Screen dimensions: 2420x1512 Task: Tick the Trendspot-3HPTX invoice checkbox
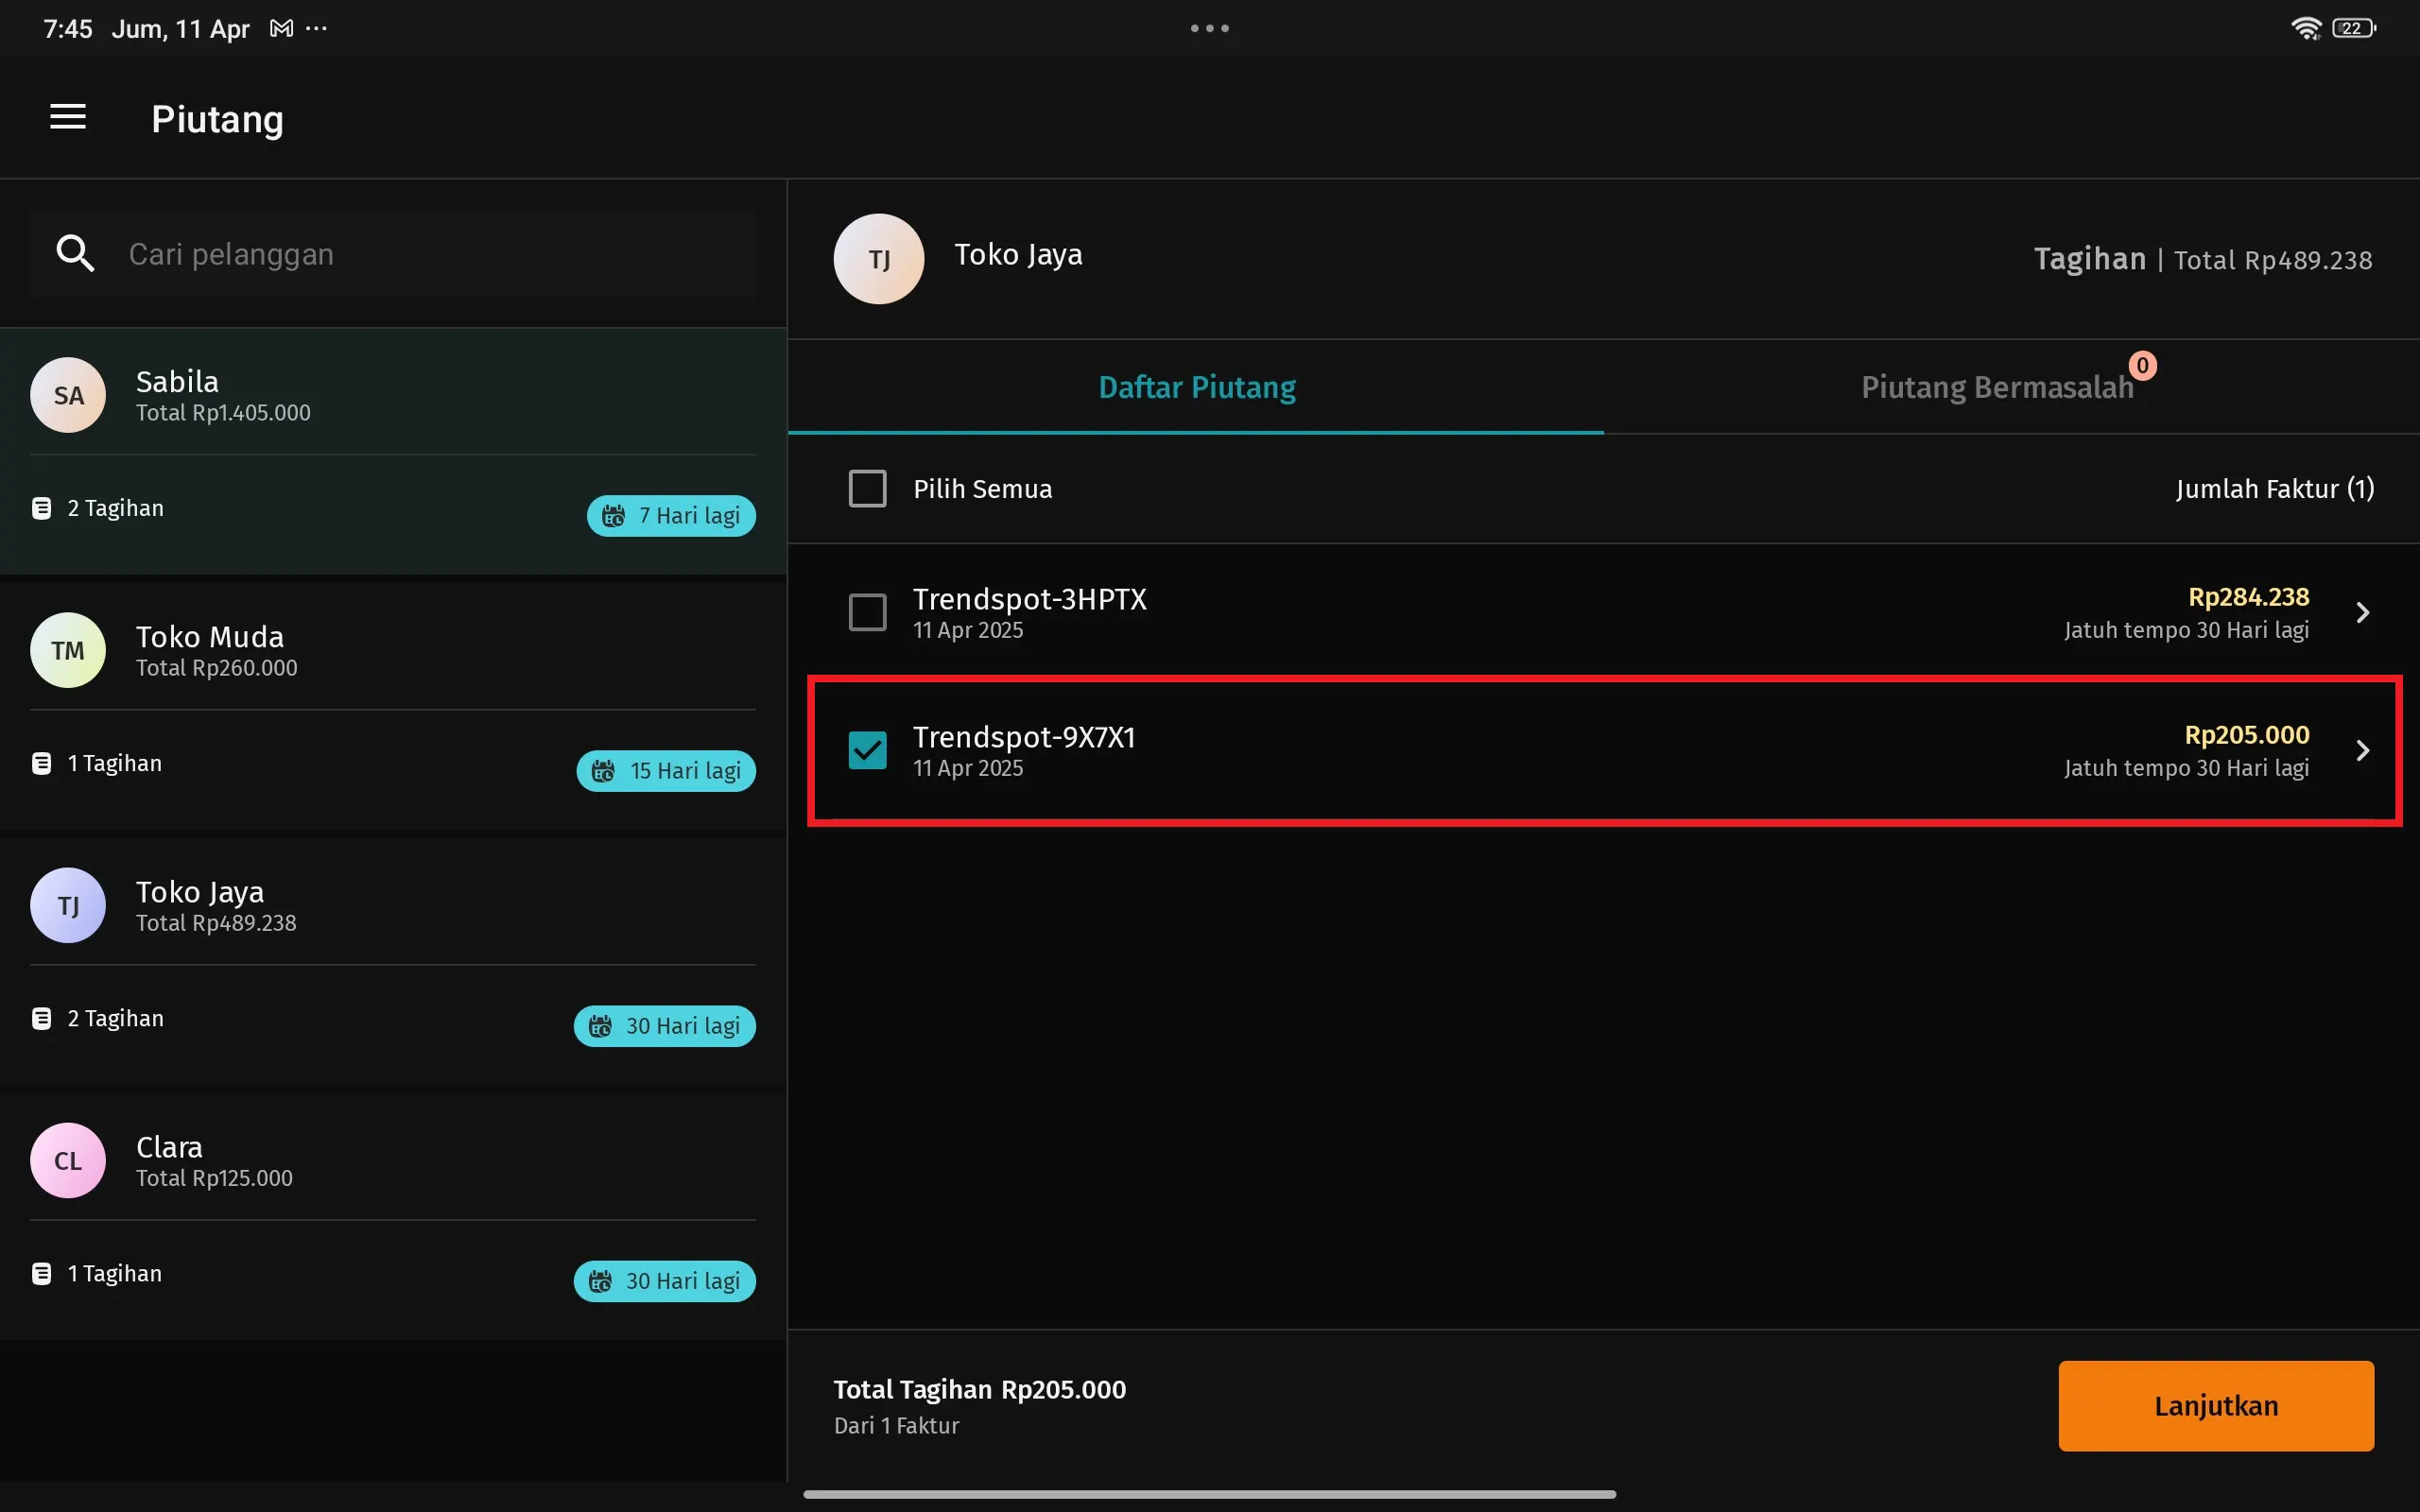pyautogui.click(x=867, y=612)
